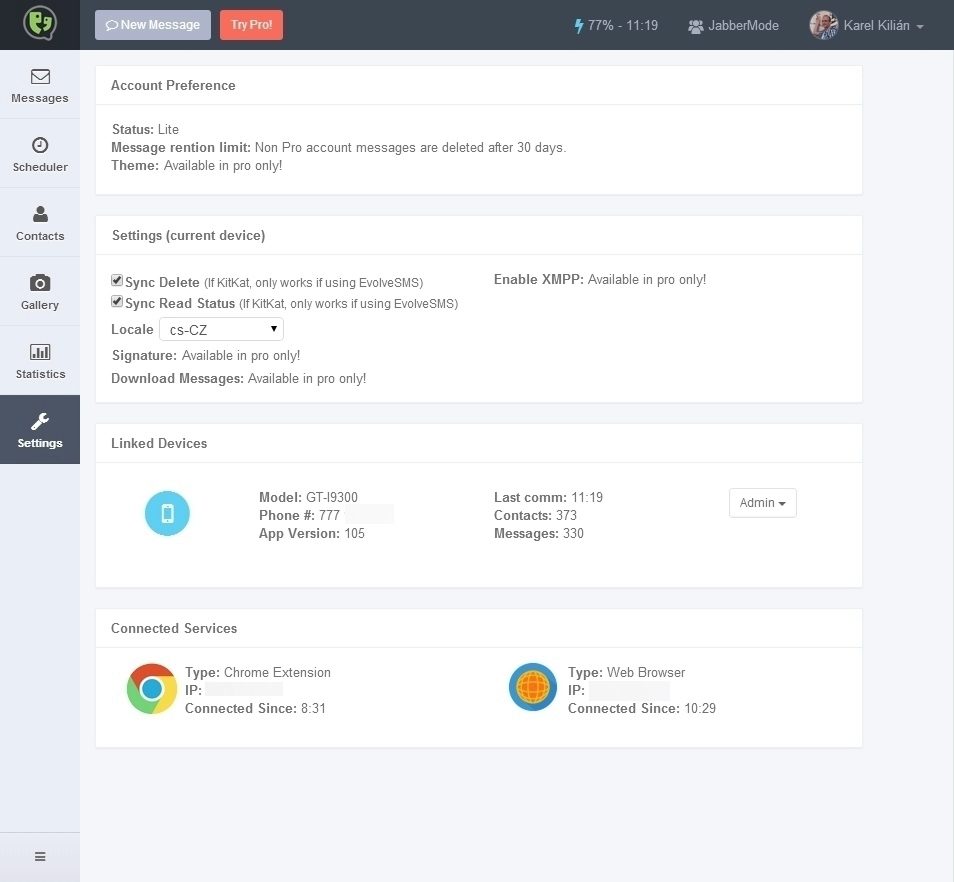
Task: Click Theme: Available in pro only!
Action: point(197,165)
